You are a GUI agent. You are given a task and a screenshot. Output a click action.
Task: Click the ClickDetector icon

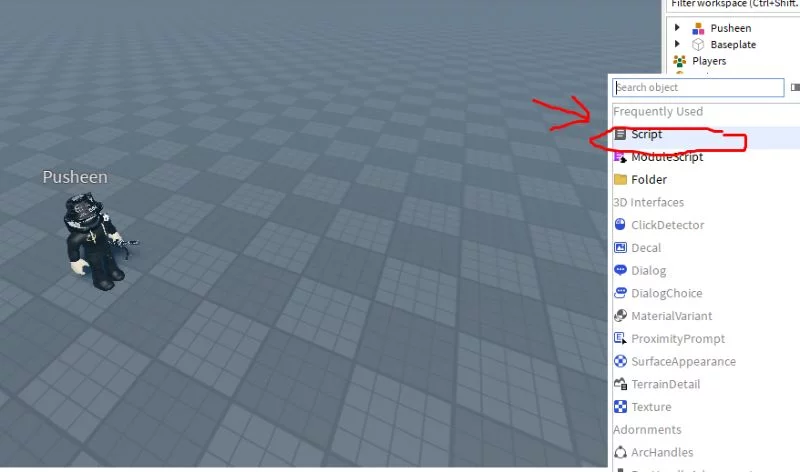tap(621, 225)
